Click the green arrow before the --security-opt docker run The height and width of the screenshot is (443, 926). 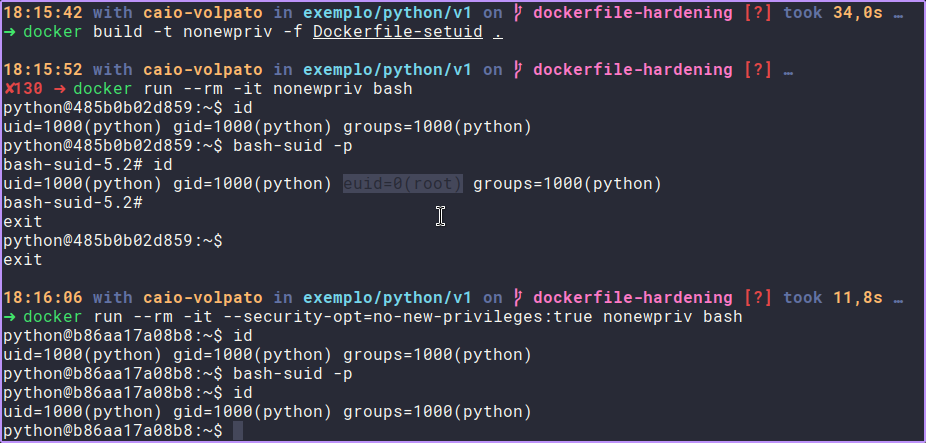click(9, 317)
